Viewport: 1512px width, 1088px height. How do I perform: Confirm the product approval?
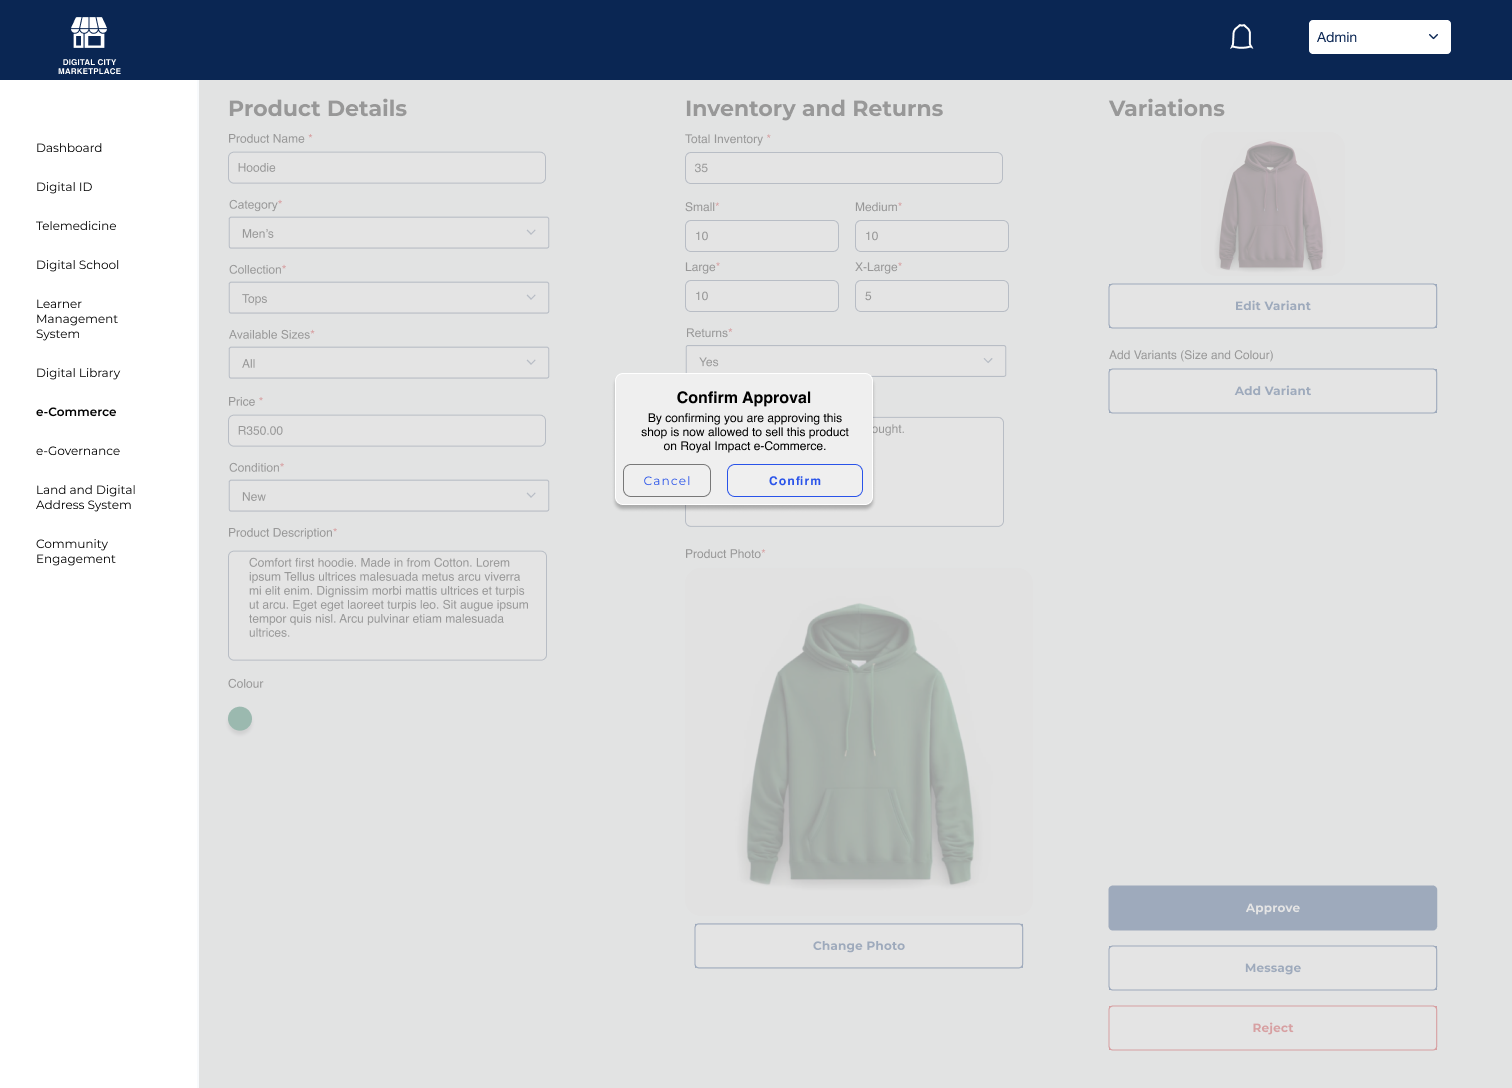794,481
